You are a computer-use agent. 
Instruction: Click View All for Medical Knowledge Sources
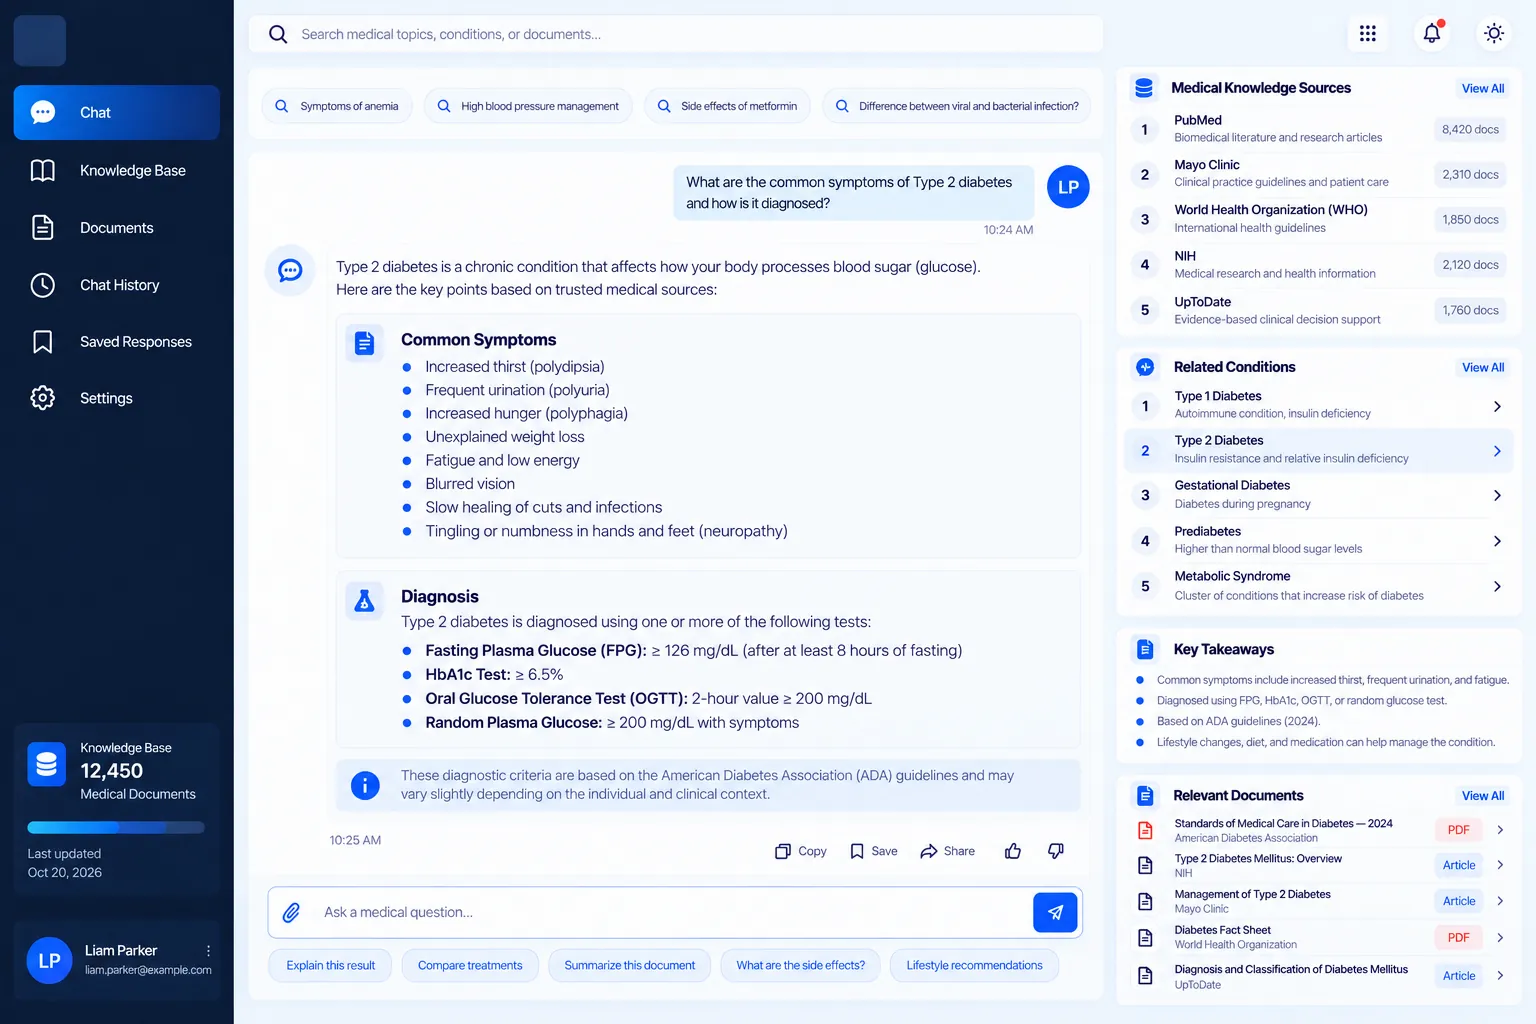[x=1482, y=88]
